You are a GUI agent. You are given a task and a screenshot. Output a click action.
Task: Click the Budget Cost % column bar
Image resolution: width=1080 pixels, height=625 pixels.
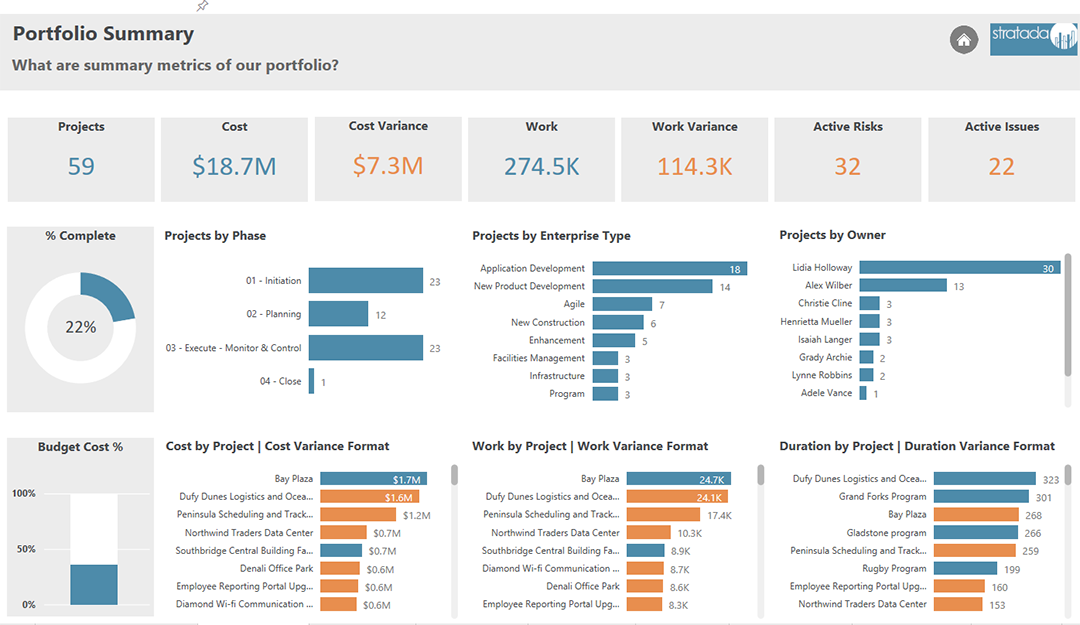(94, 584)
